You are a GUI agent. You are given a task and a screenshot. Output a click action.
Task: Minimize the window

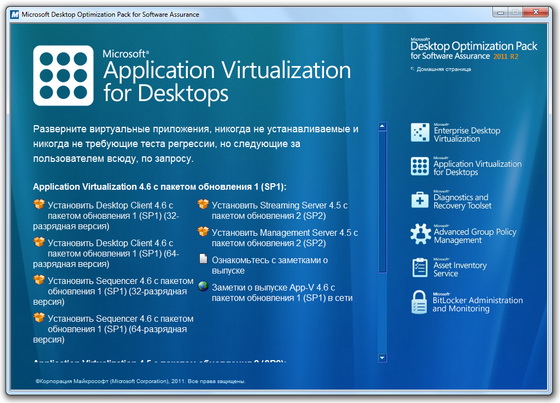501,13
